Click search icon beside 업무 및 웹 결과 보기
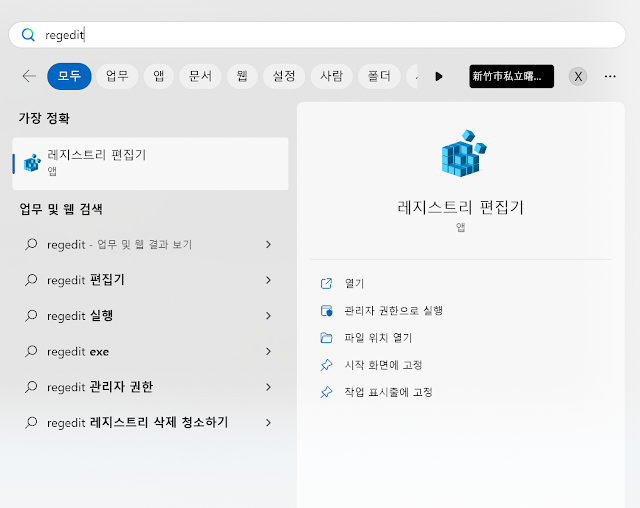640x508 pixels. click(31, 244)
